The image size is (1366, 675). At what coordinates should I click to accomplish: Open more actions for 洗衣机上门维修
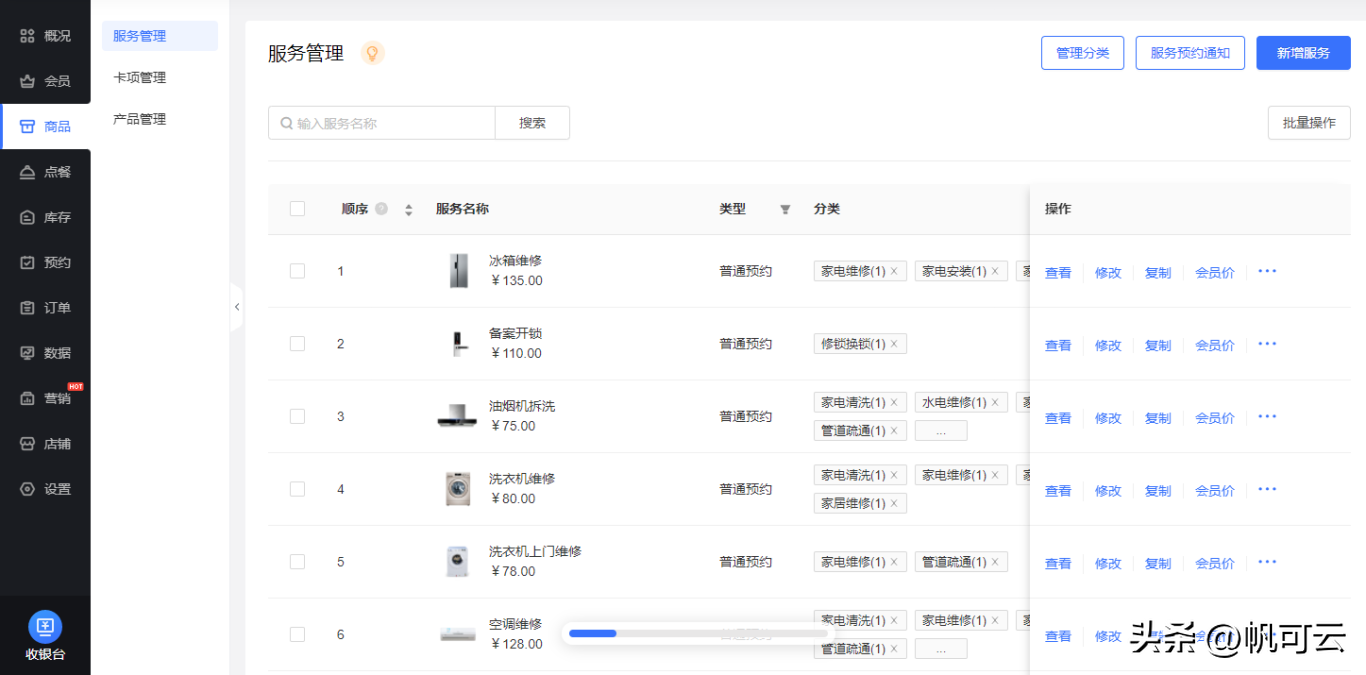point(1267,562)
